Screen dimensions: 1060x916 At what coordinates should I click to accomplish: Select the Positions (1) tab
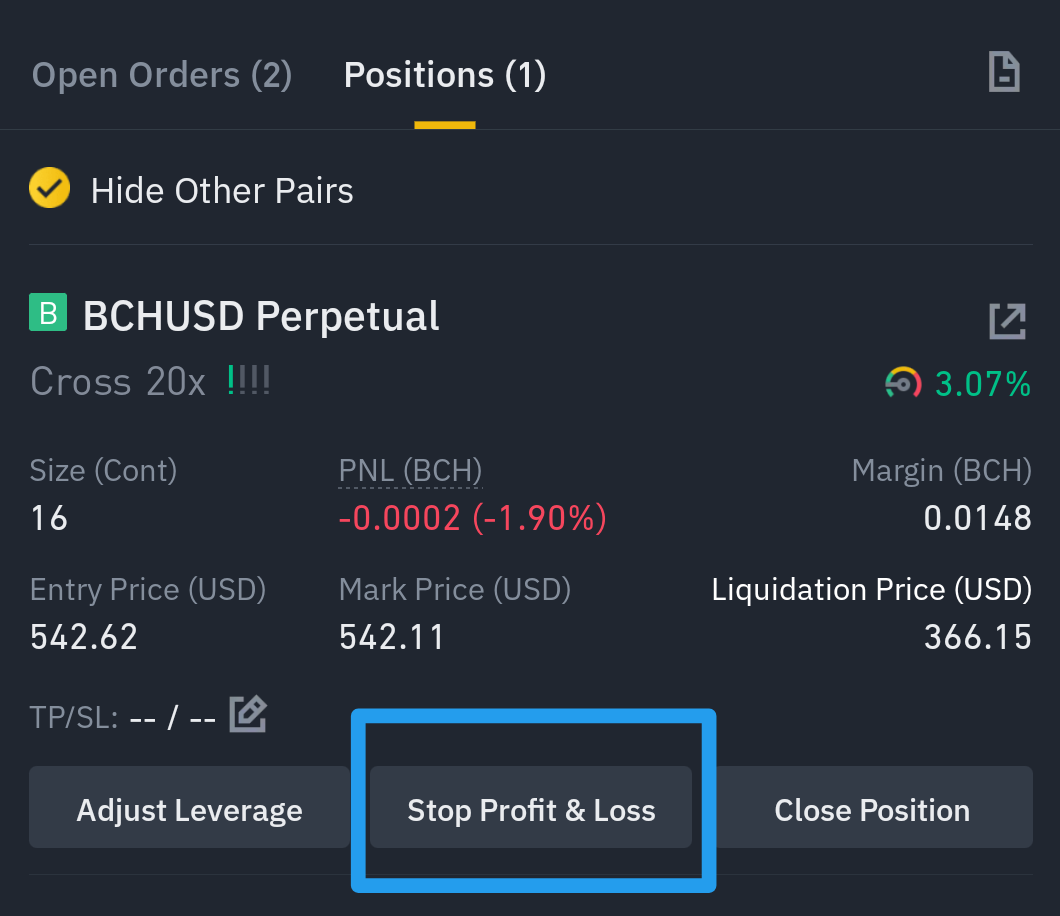coord(445,74)
